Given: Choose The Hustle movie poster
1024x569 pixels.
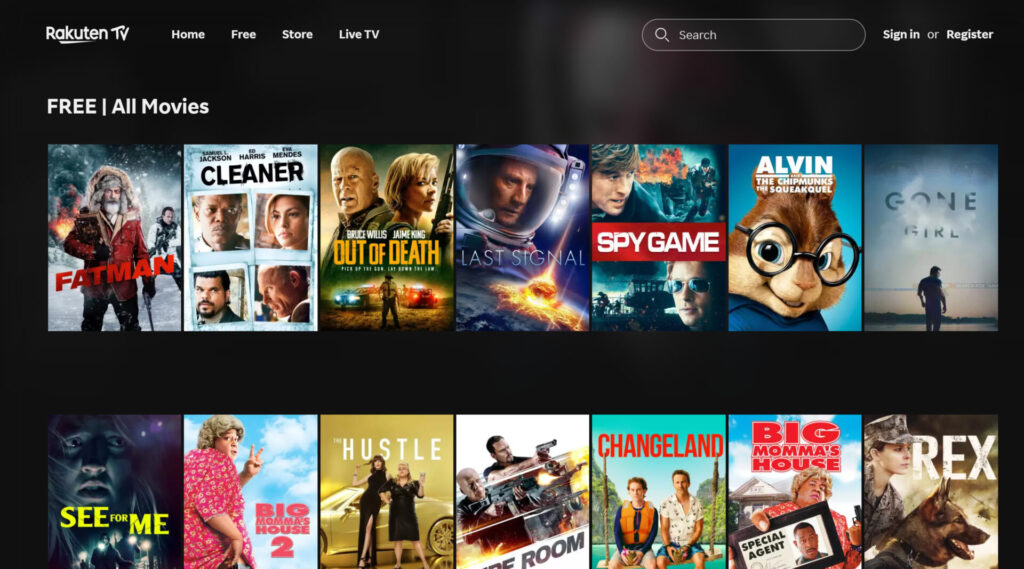Looking at the screenshot, I should click(387, 492).
